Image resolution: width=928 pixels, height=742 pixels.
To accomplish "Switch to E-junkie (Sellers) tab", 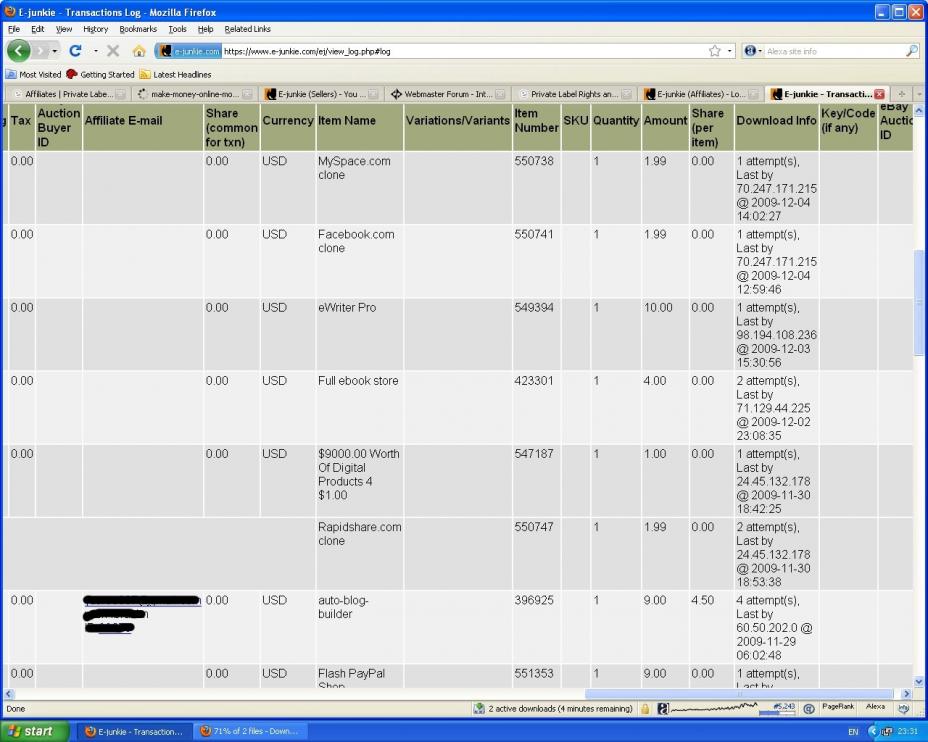I will tap(321, 94).
